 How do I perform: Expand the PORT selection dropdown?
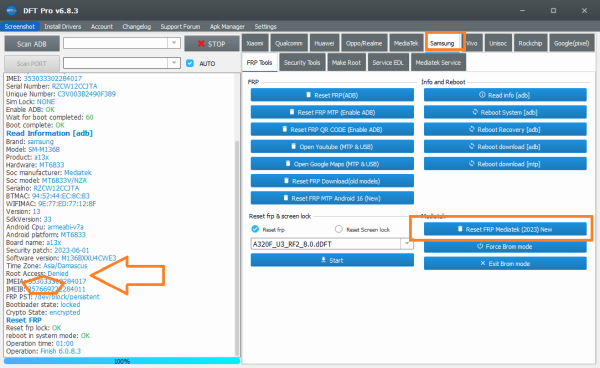174,62
